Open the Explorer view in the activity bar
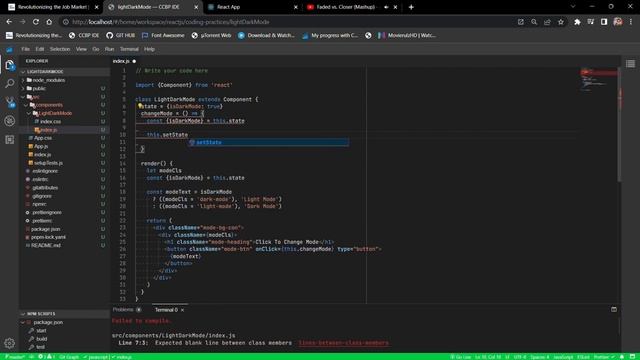Image resolution: width=640 pixels, height=360 pixels. (x=10, y=65)
